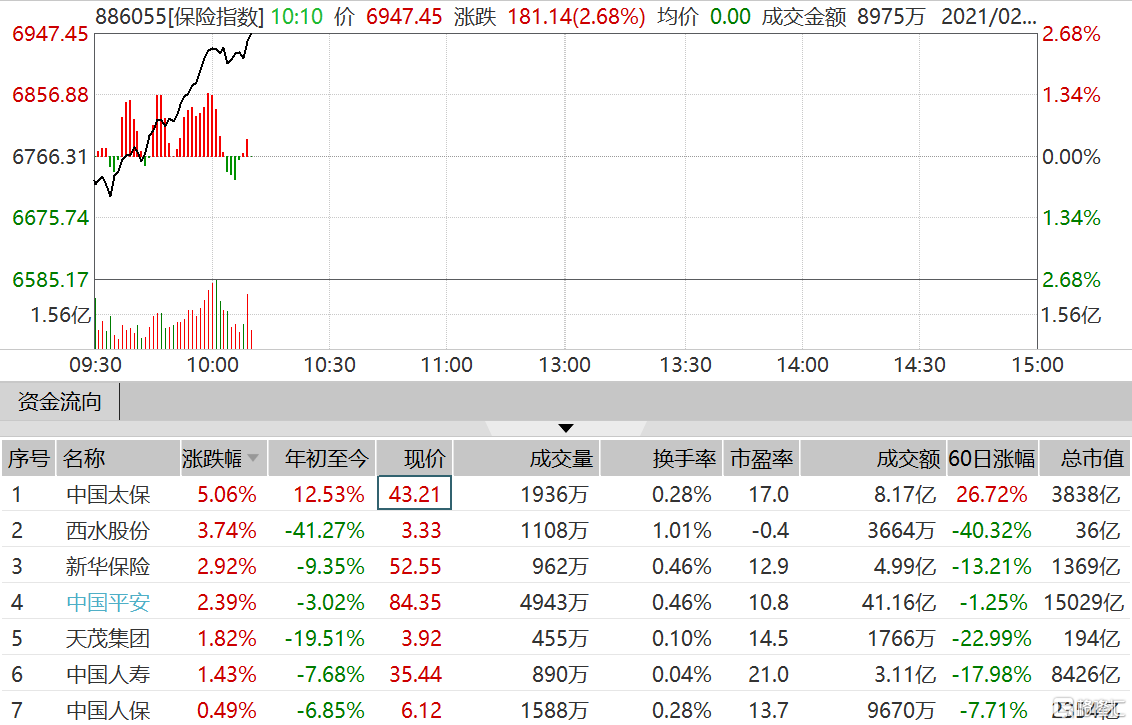Click the 12.53% year-to-date value
This screenshot has height=725, width=1132.
328,495
